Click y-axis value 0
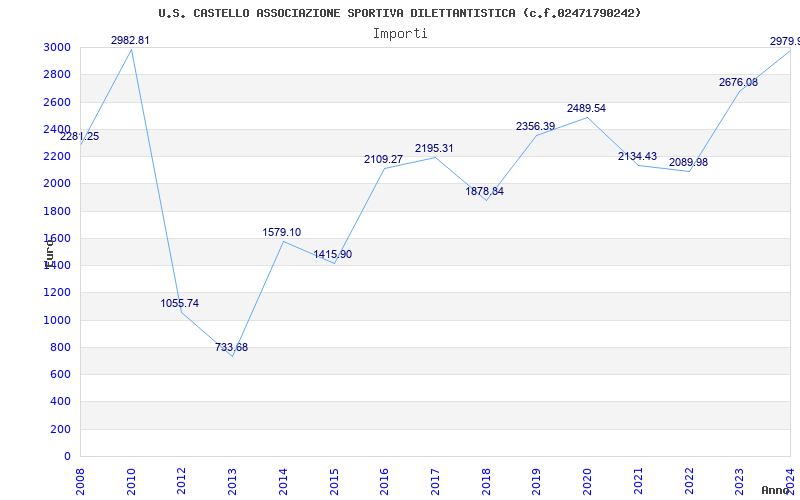The height and width of the screenshot is (500, 800). point(68,457)
